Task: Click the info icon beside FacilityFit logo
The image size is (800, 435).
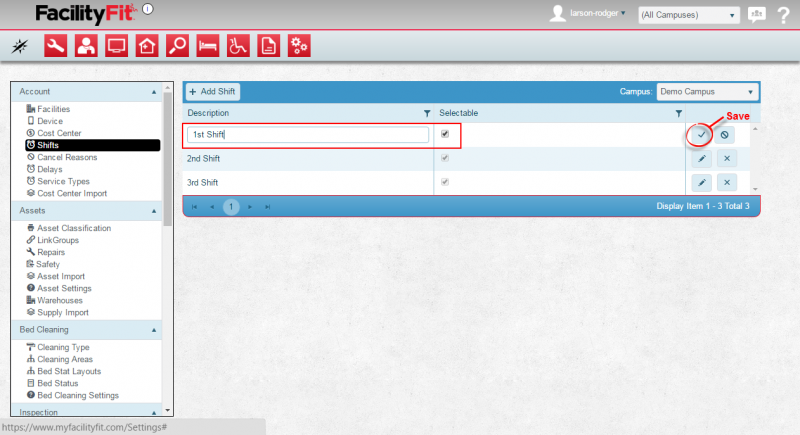Action: point(148,9)
